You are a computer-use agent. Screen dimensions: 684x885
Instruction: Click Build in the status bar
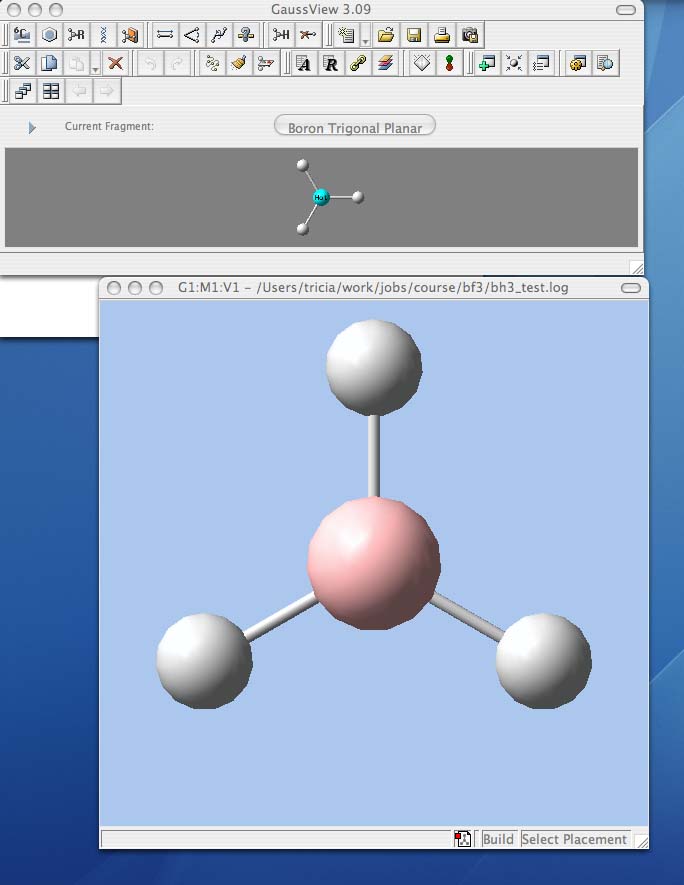click(x=498, y=839)
